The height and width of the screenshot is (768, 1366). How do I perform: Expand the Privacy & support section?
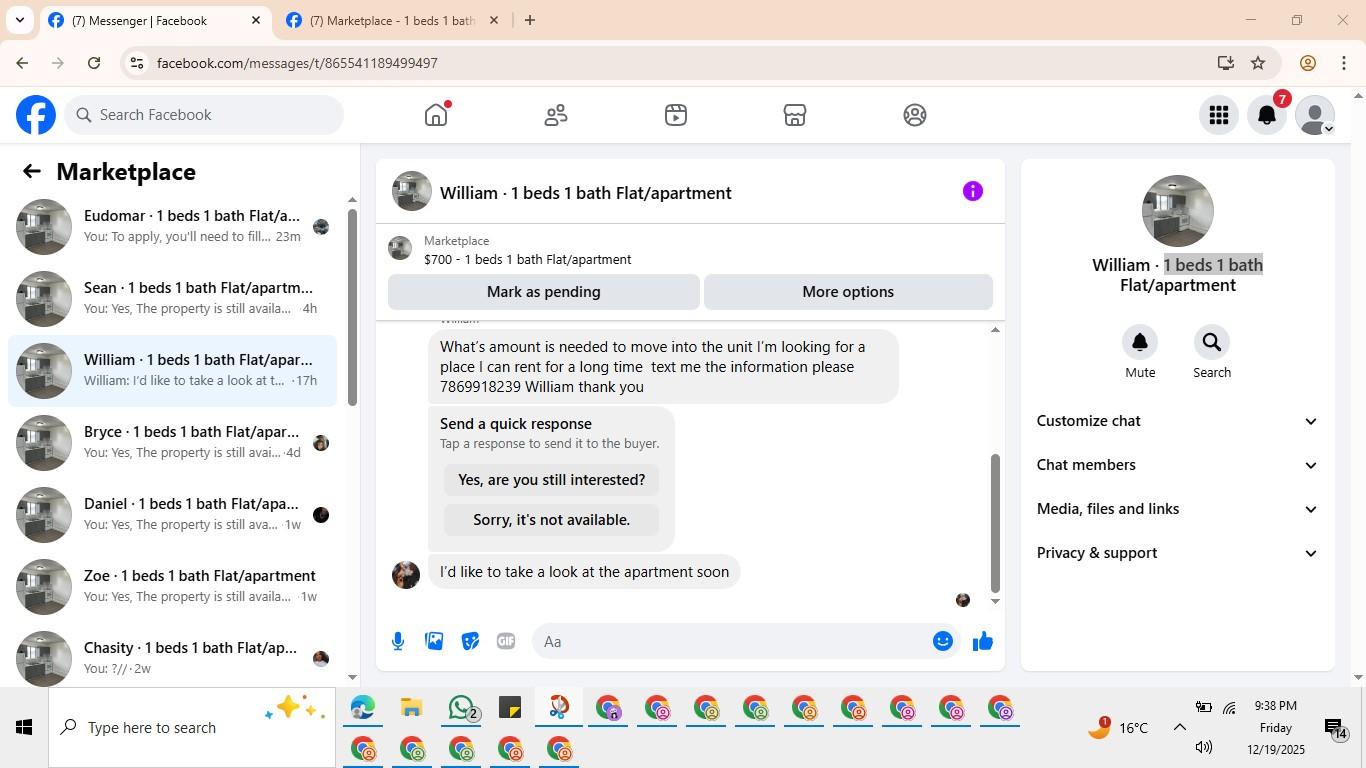1178,553
